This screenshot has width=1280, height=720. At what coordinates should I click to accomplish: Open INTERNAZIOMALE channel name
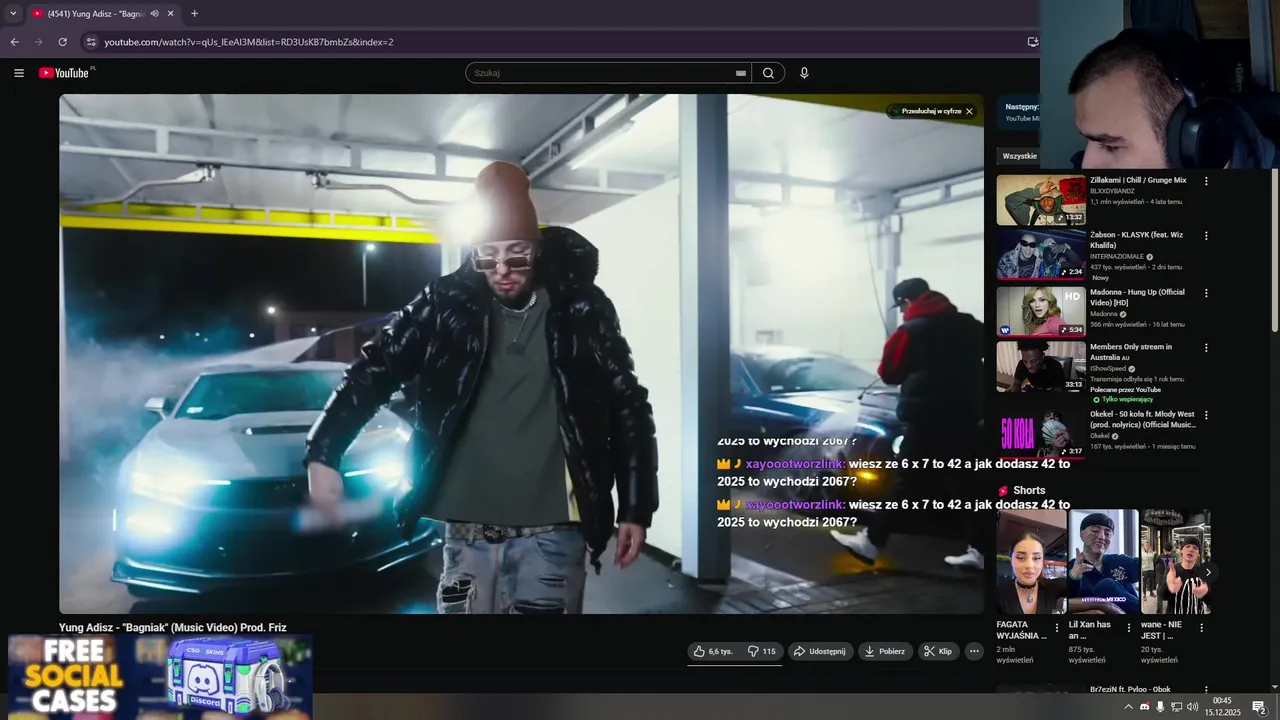[x=1117, y=257]
